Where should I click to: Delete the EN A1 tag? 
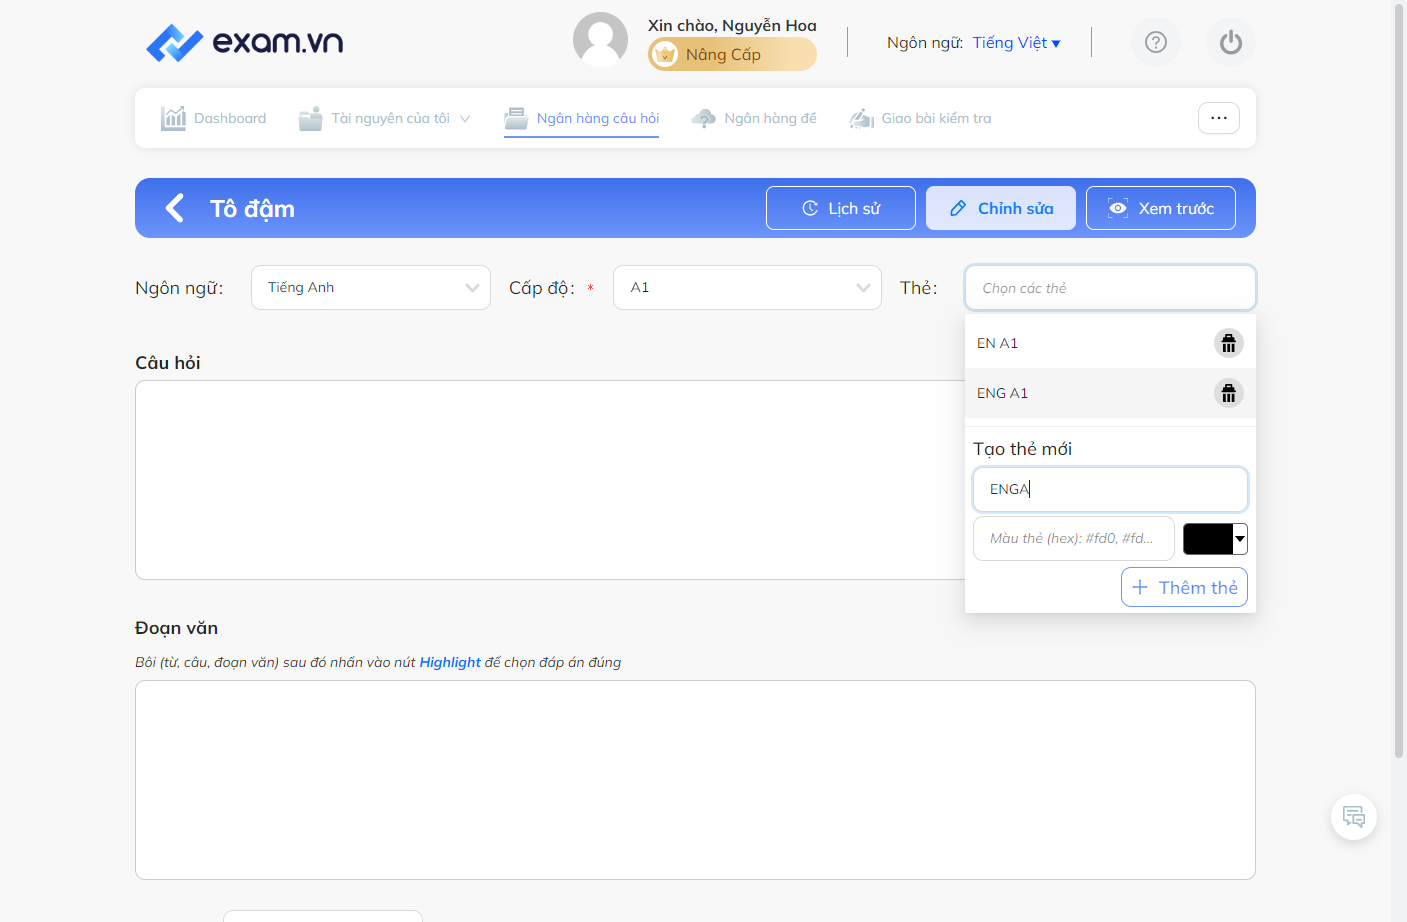(1229, 343)
